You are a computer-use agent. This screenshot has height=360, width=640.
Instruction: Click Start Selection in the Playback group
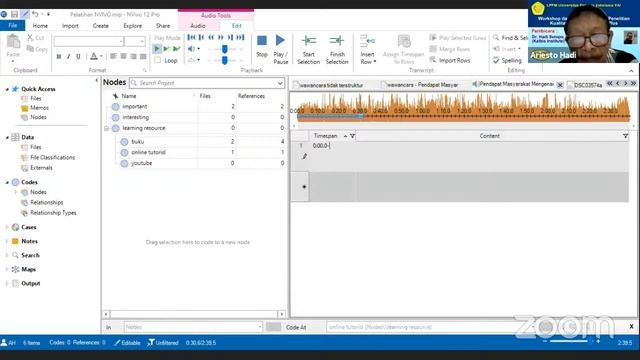[x=308, y=50]
